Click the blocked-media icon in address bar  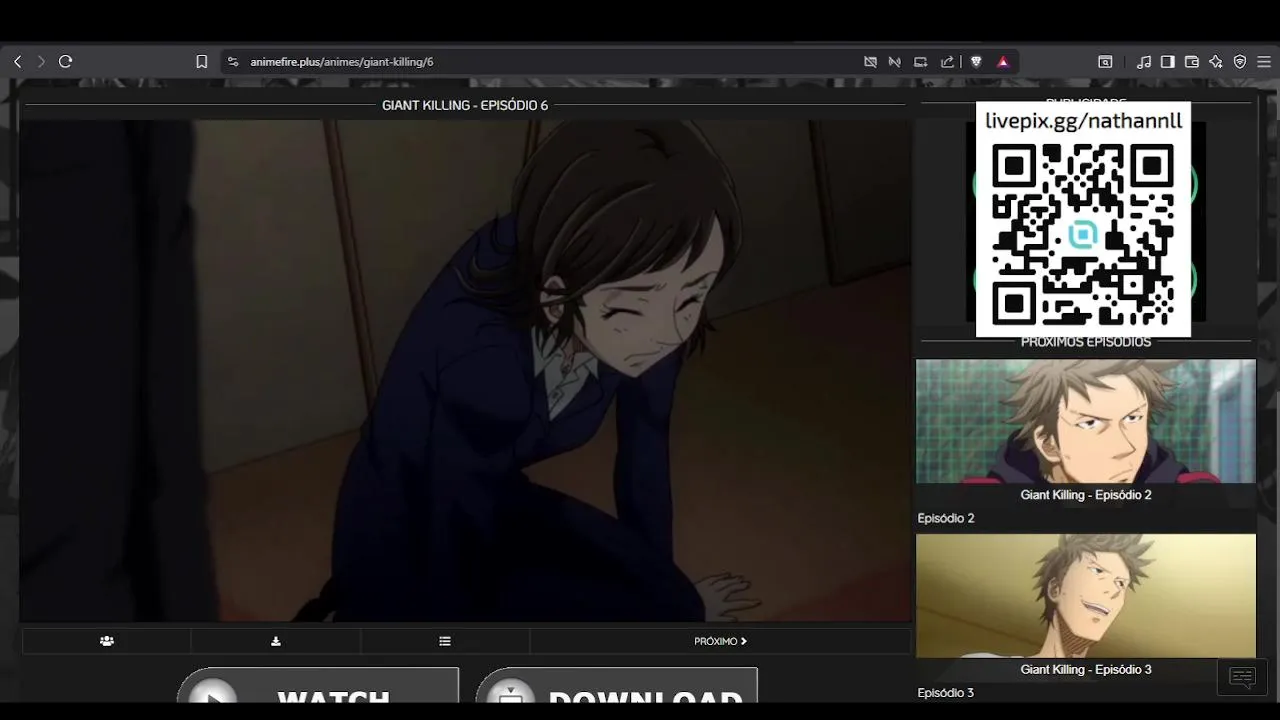pyautogui.click(x=895, y=62)
